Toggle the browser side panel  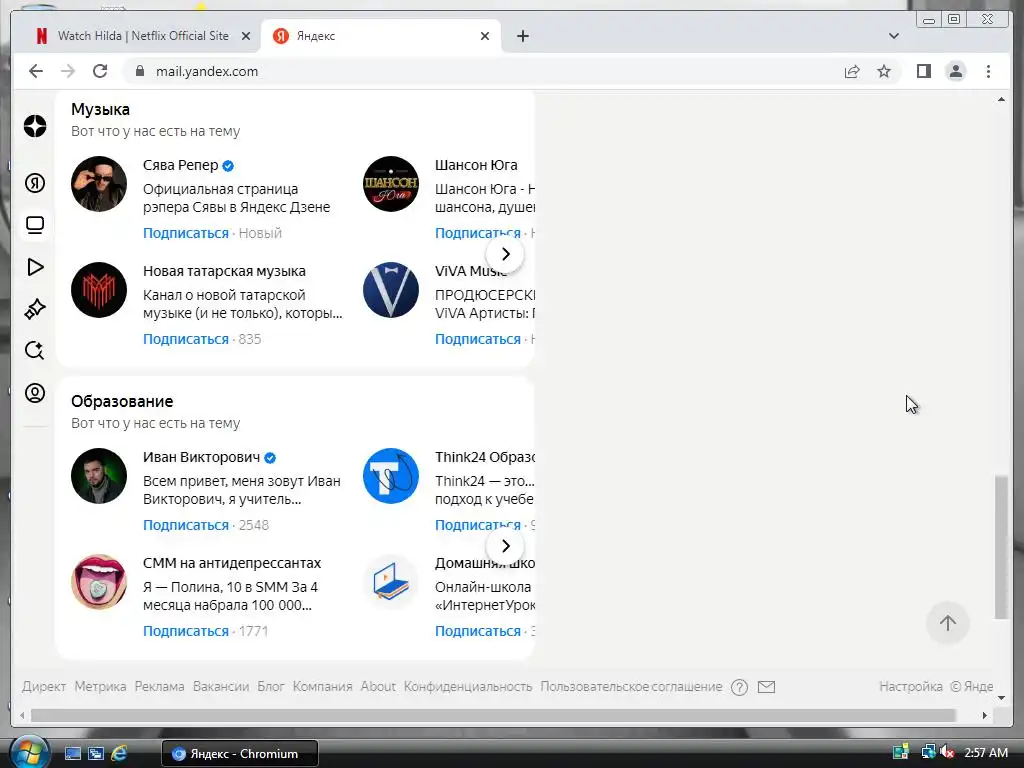[x=923, y=71]
